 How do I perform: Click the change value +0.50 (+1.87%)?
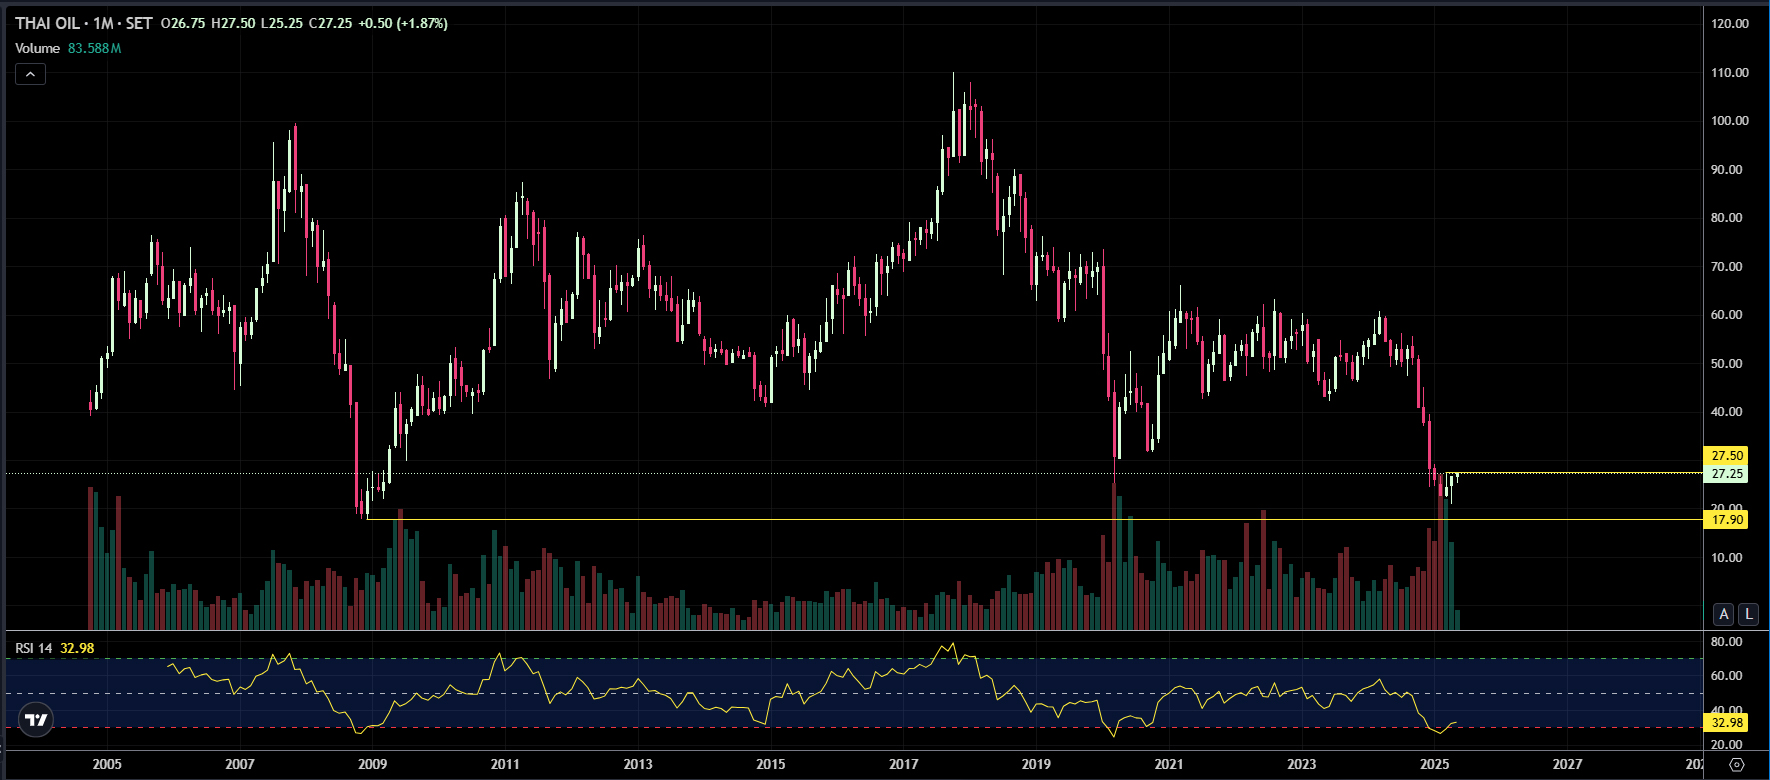[403, 23]
